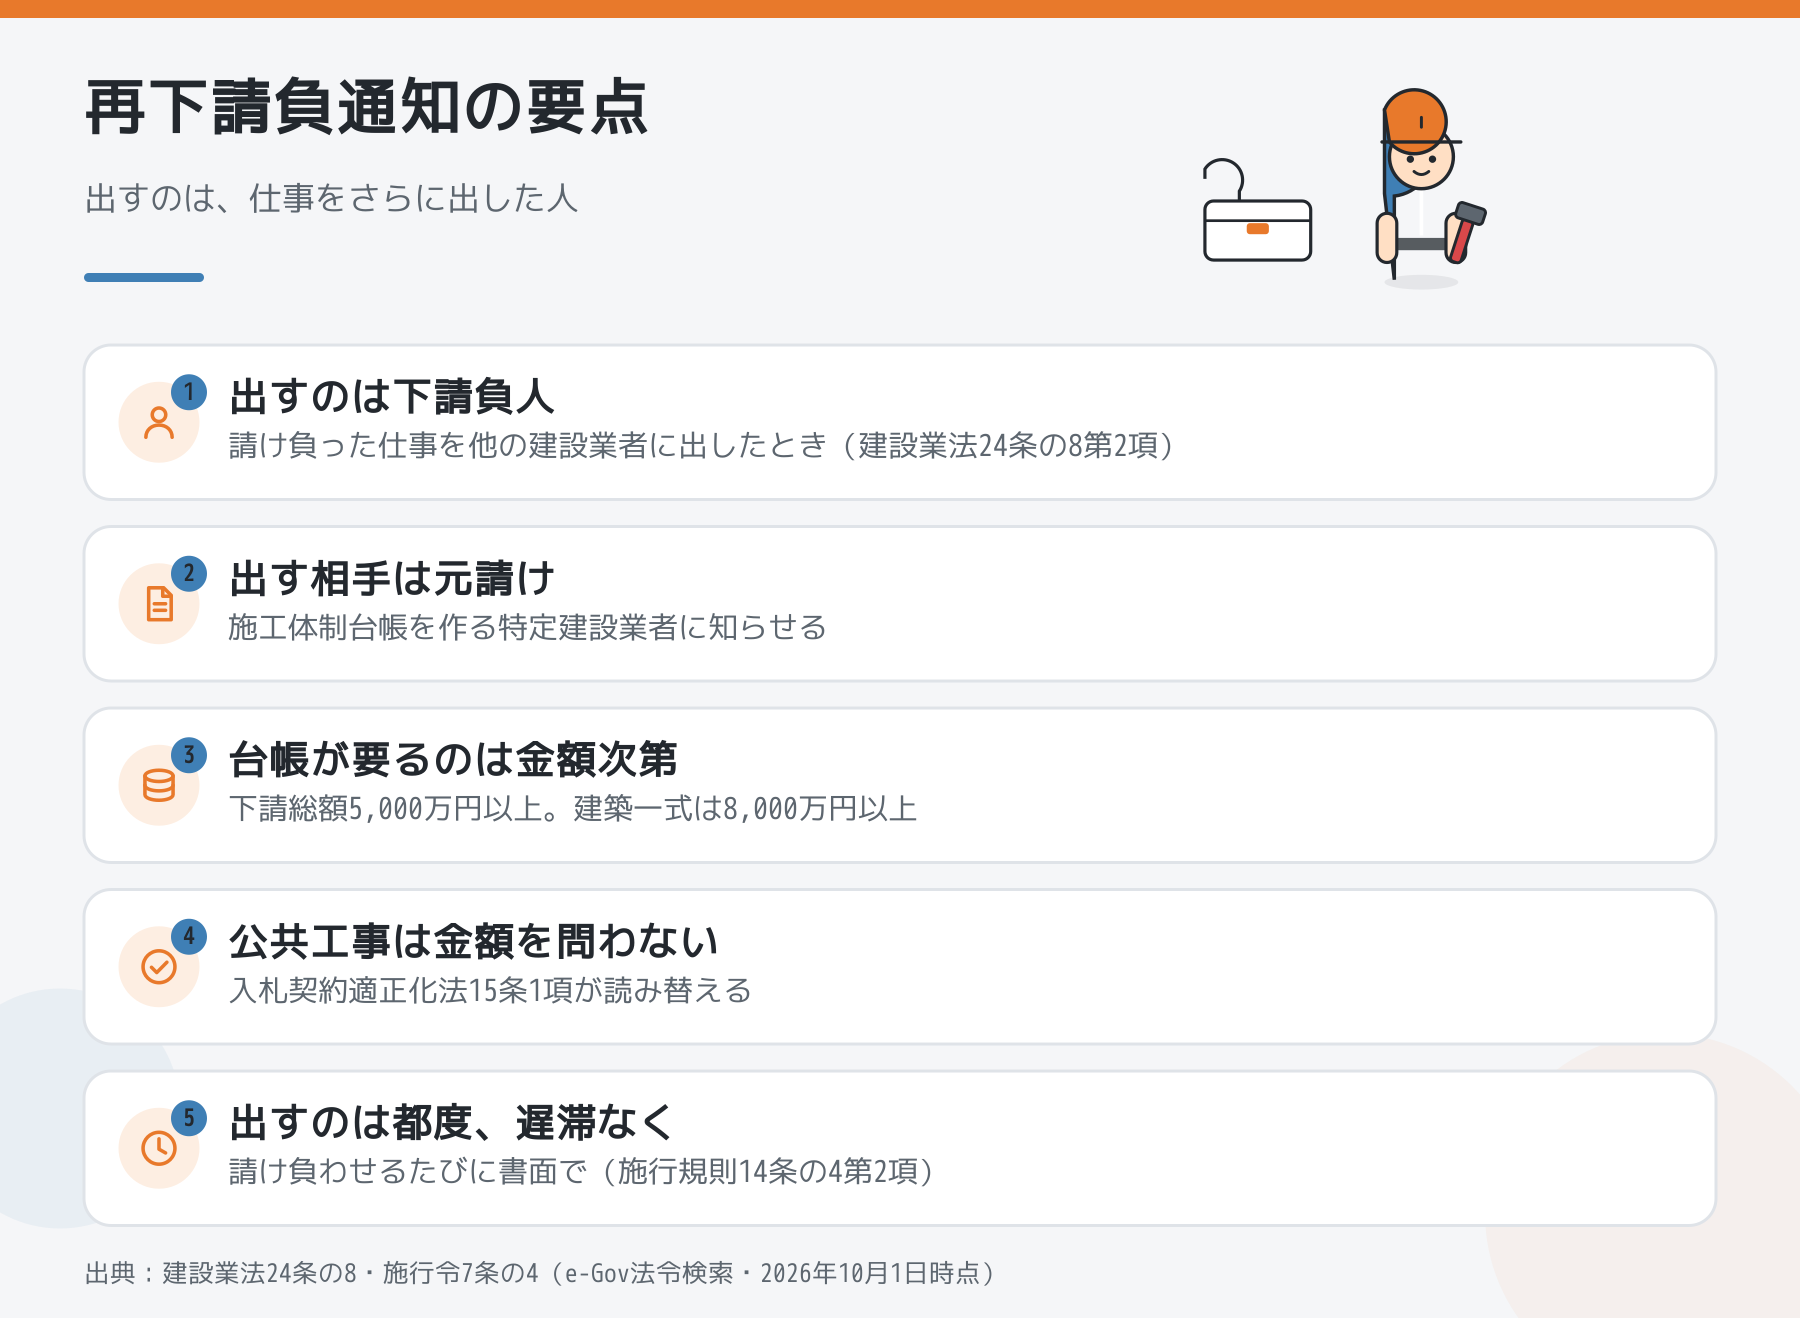Select the heading 出す相手は元請け

tap(392, 578)
